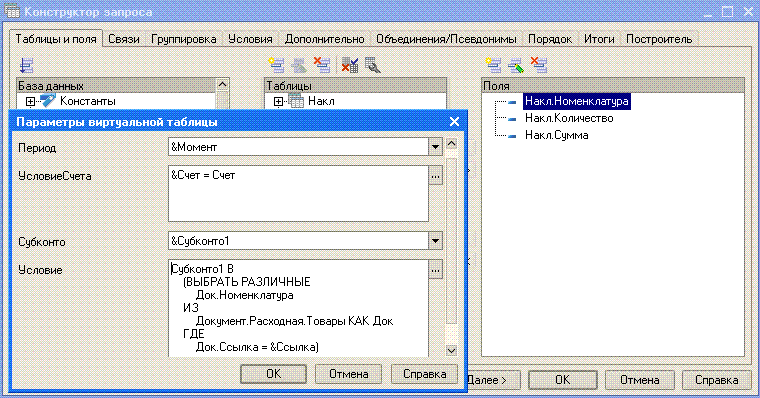
Task: Switch to the Порядок tab
Action: click(550, 39)
